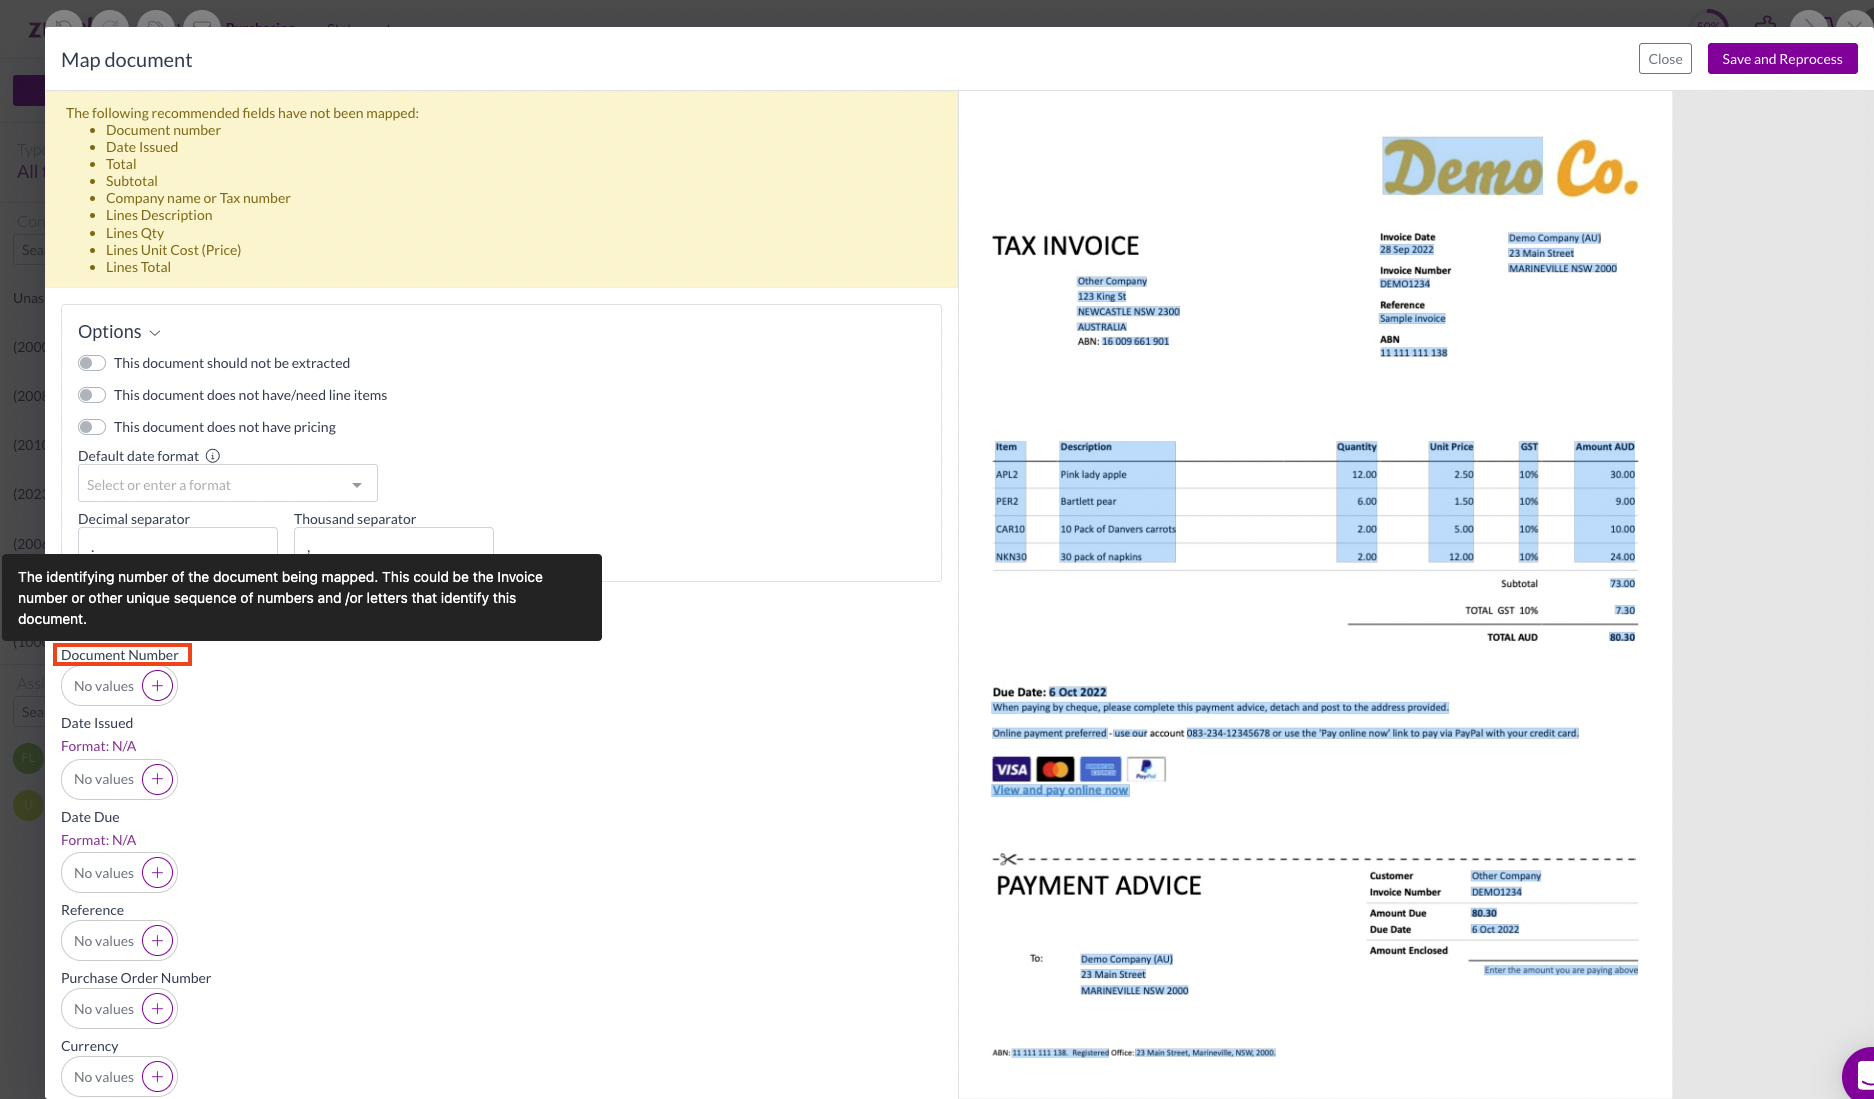Click the Decimal separator input field
The width and height of the screenshot is (1874, 1099).
pos(178,541)
